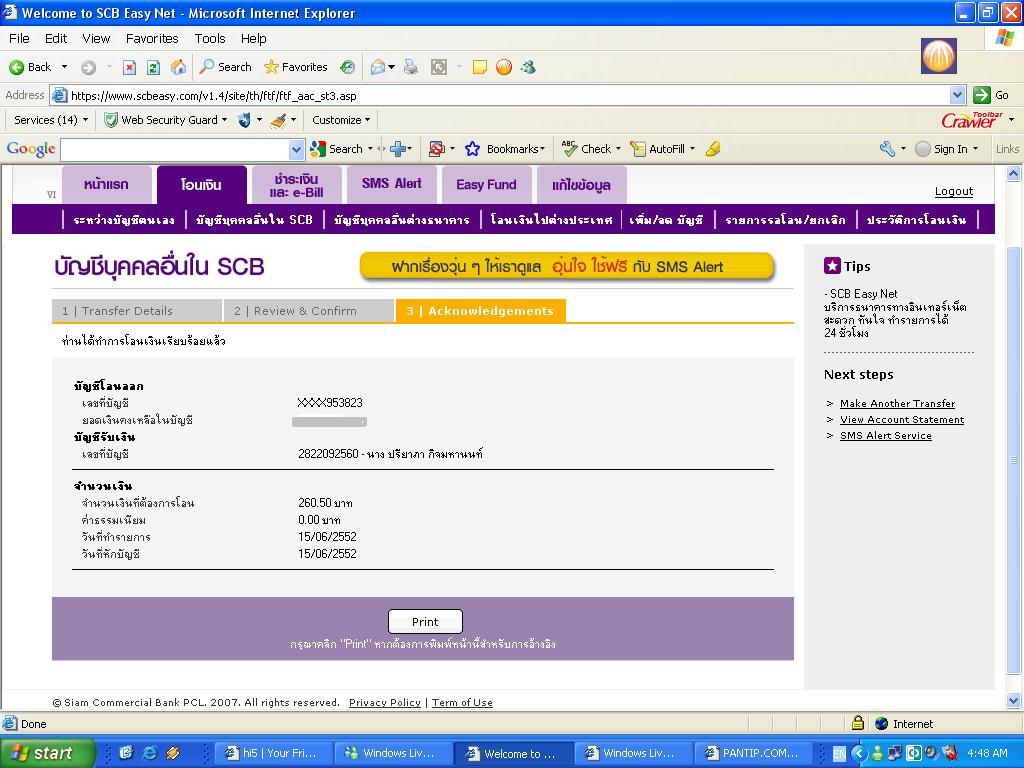The height and width of the screenshot is (768, 1024).
Task: Open the Favorites star panel
Action: (295, 67)
